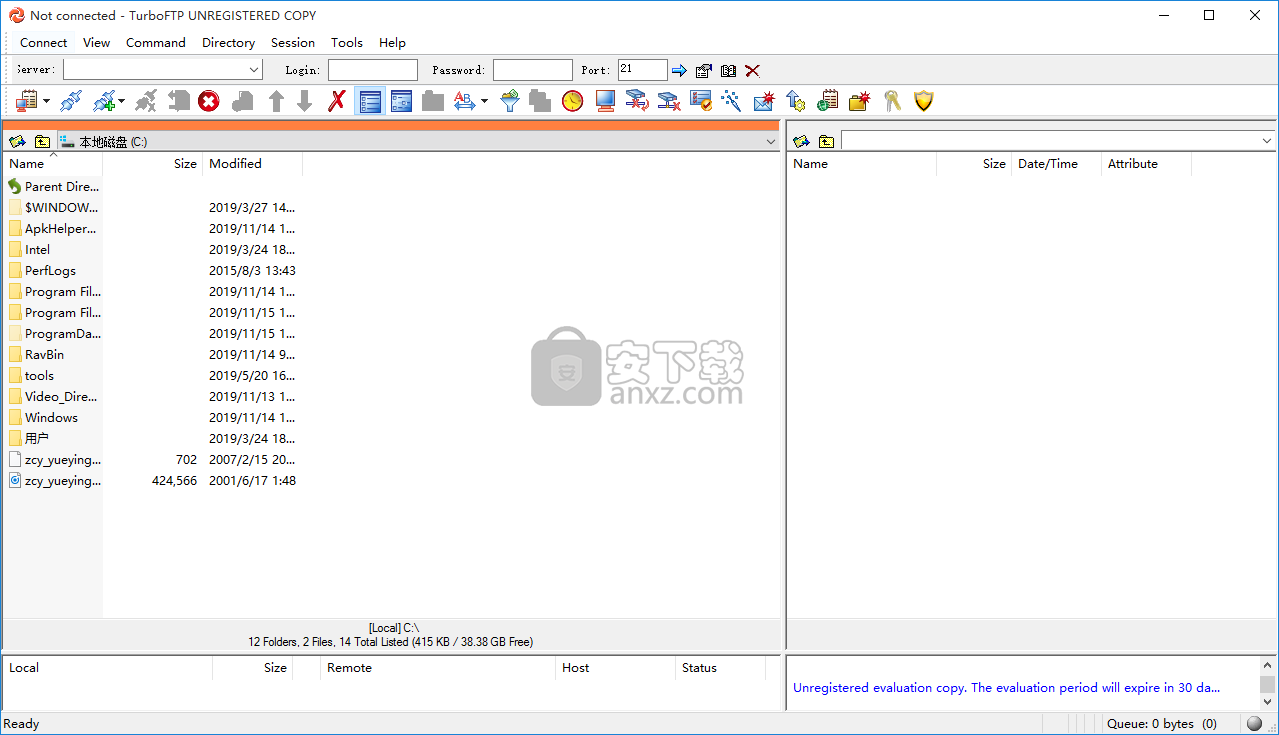Click the server with red sync arrows icon

pos(636,101)
